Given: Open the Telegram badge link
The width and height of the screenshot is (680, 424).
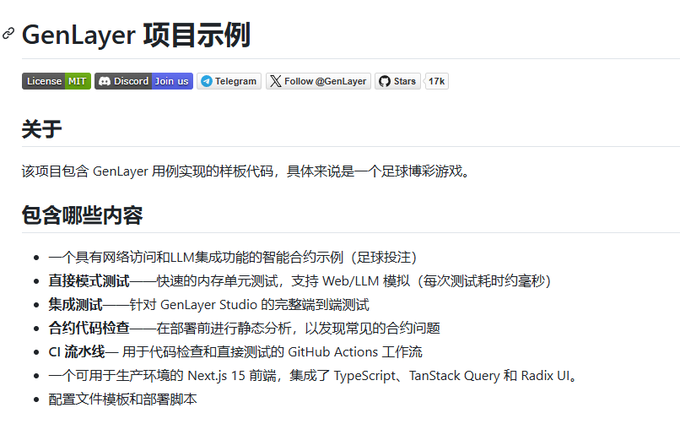Looking at the screenshot, I should [x=229, y=81].
